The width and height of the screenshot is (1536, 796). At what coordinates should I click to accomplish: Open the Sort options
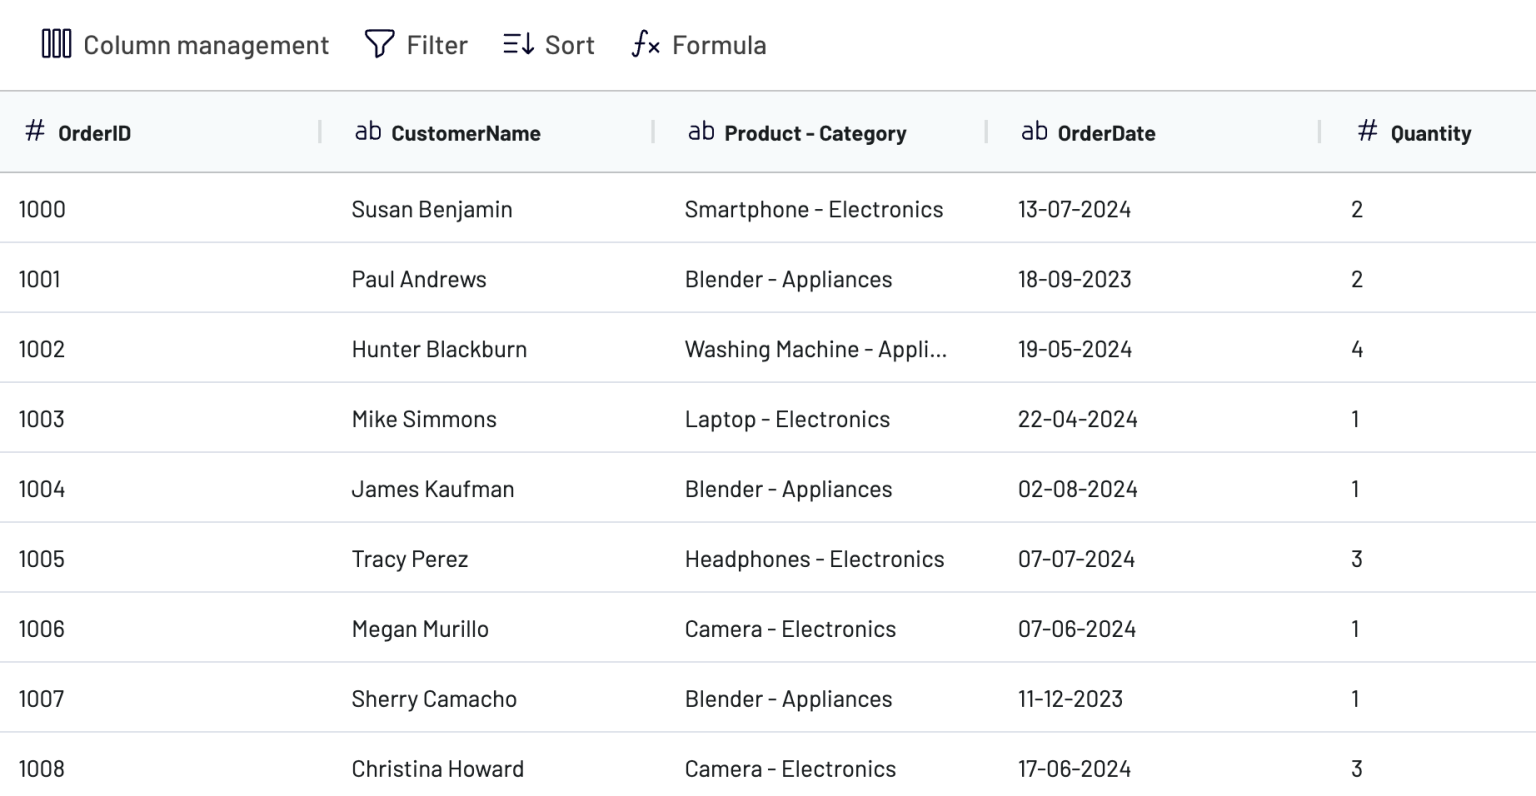point(546,44)
